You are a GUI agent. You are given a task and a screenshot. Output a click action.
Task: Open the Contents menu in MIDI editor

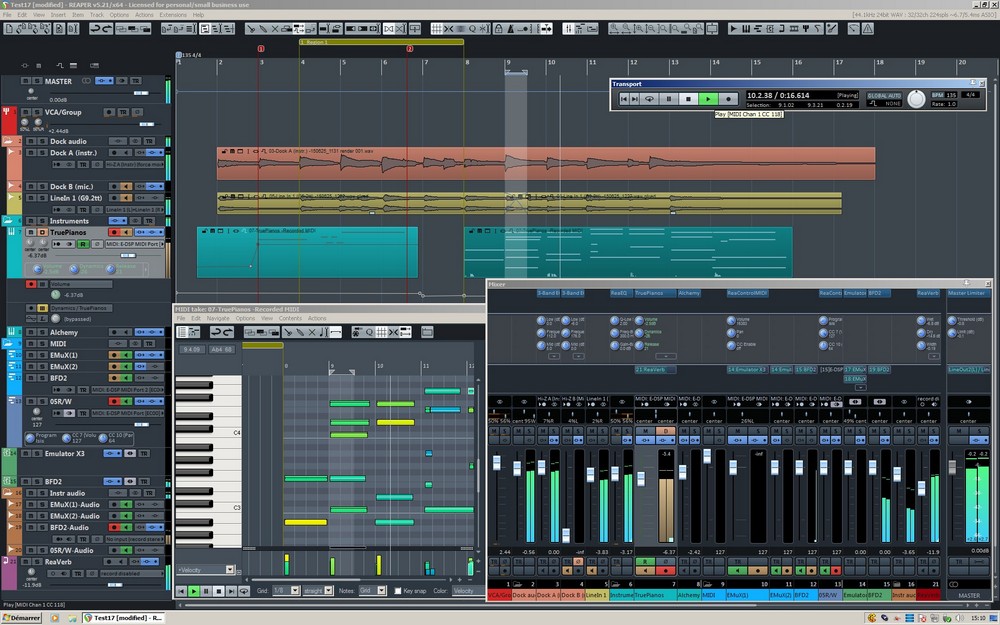tap(290, 318)
